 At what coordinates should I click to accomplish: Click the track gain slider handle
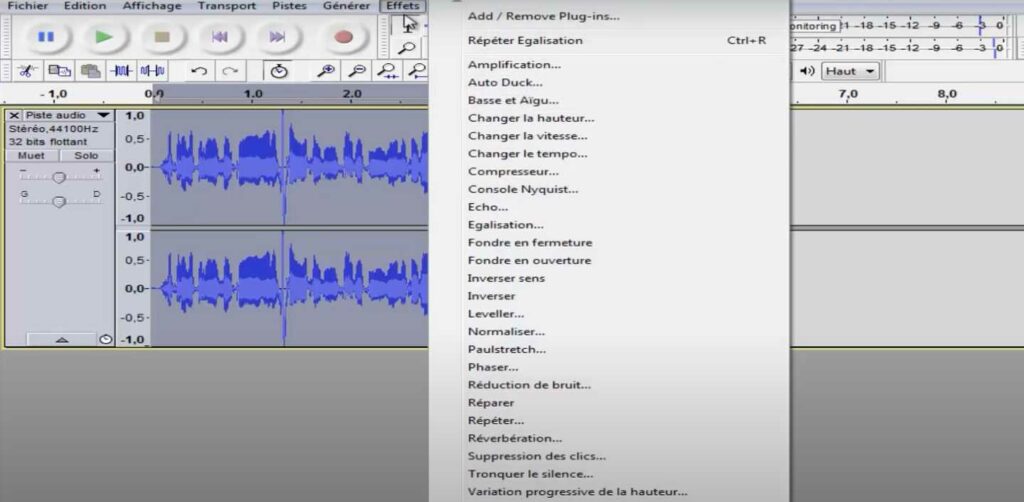pyautogui.click(x=59, y=177)
